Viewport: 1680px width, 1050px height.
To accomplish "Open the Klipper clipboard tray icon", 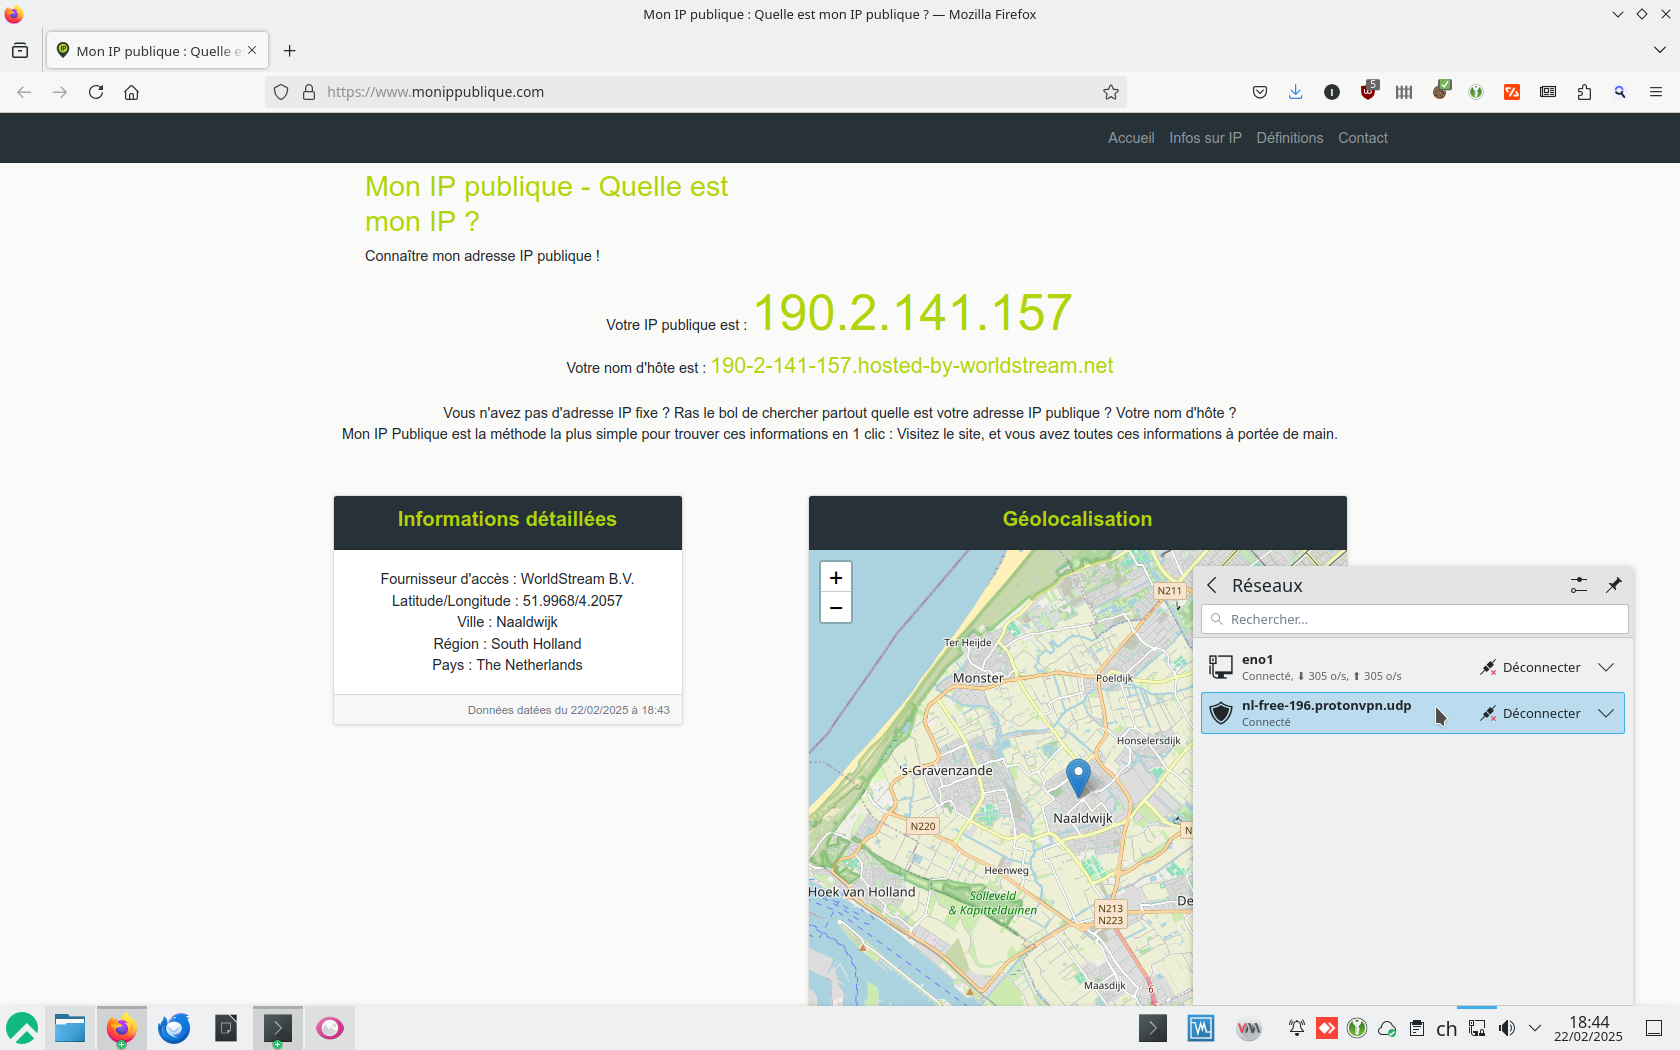I will [x=1417, y=1028].
